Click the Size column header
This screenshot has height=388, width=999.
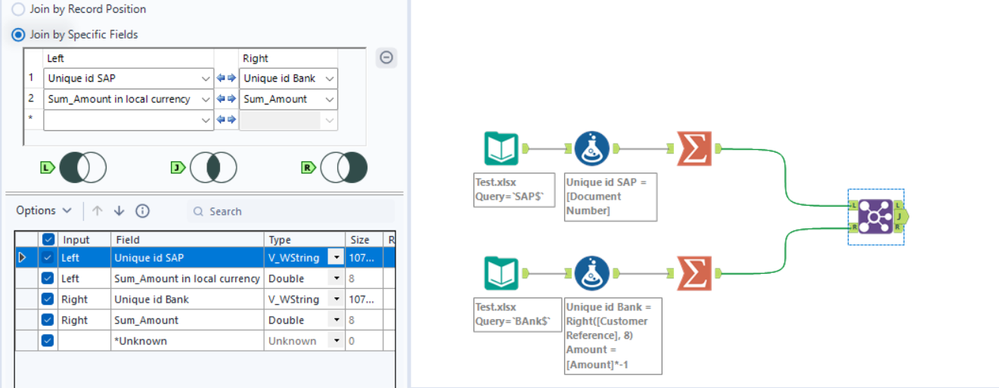coord(364,240)
